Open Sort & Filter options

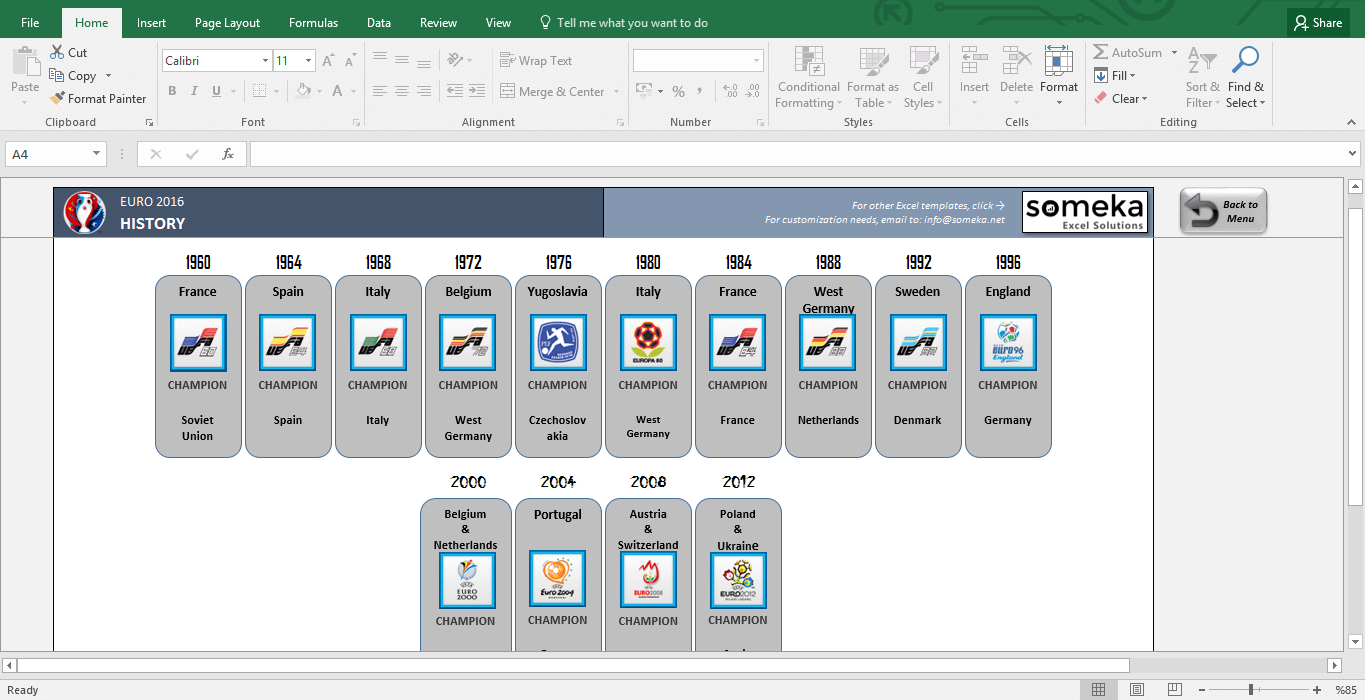1201,77
